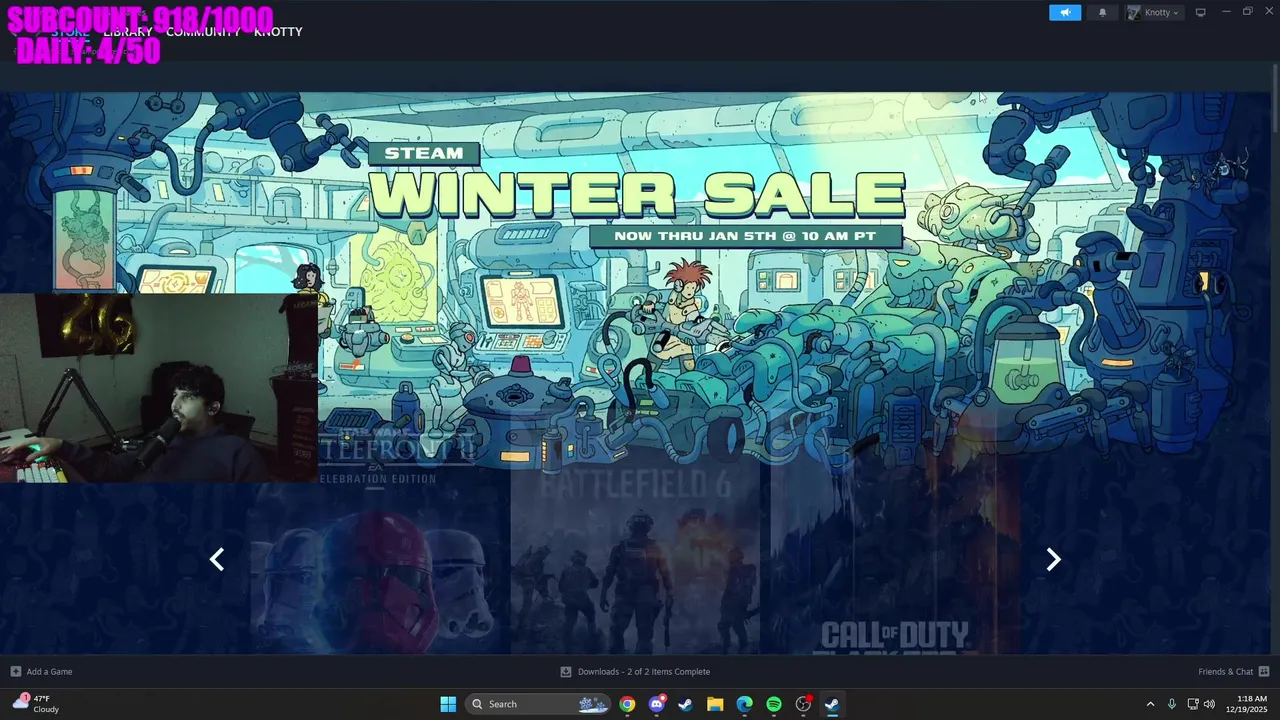Open the Steam announcements megaphone button
This screenshot has height=720, width=1280.
point(1065,12)
